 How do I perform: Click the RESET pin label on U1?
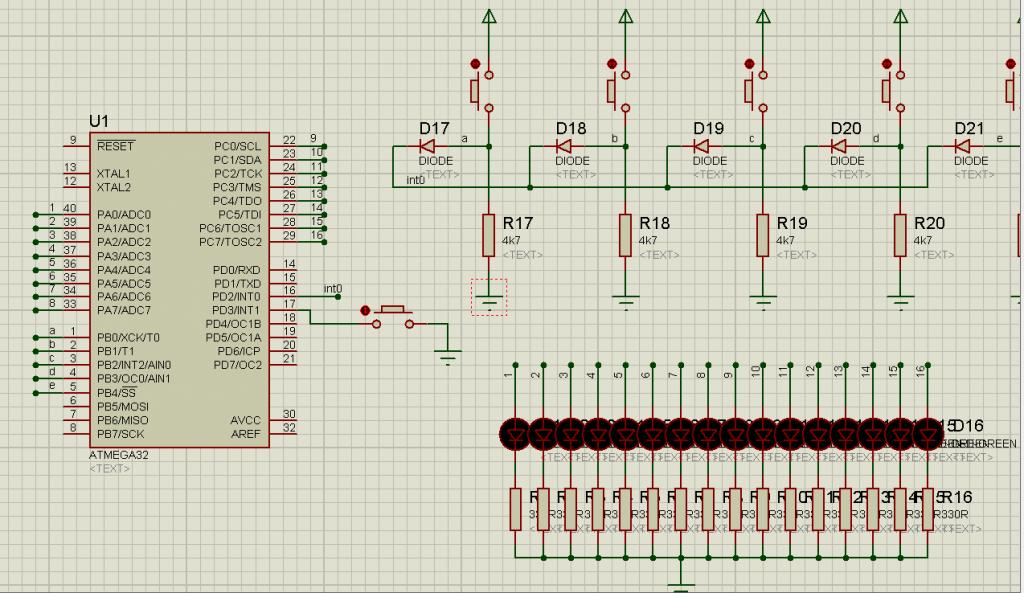click(115, 146)
